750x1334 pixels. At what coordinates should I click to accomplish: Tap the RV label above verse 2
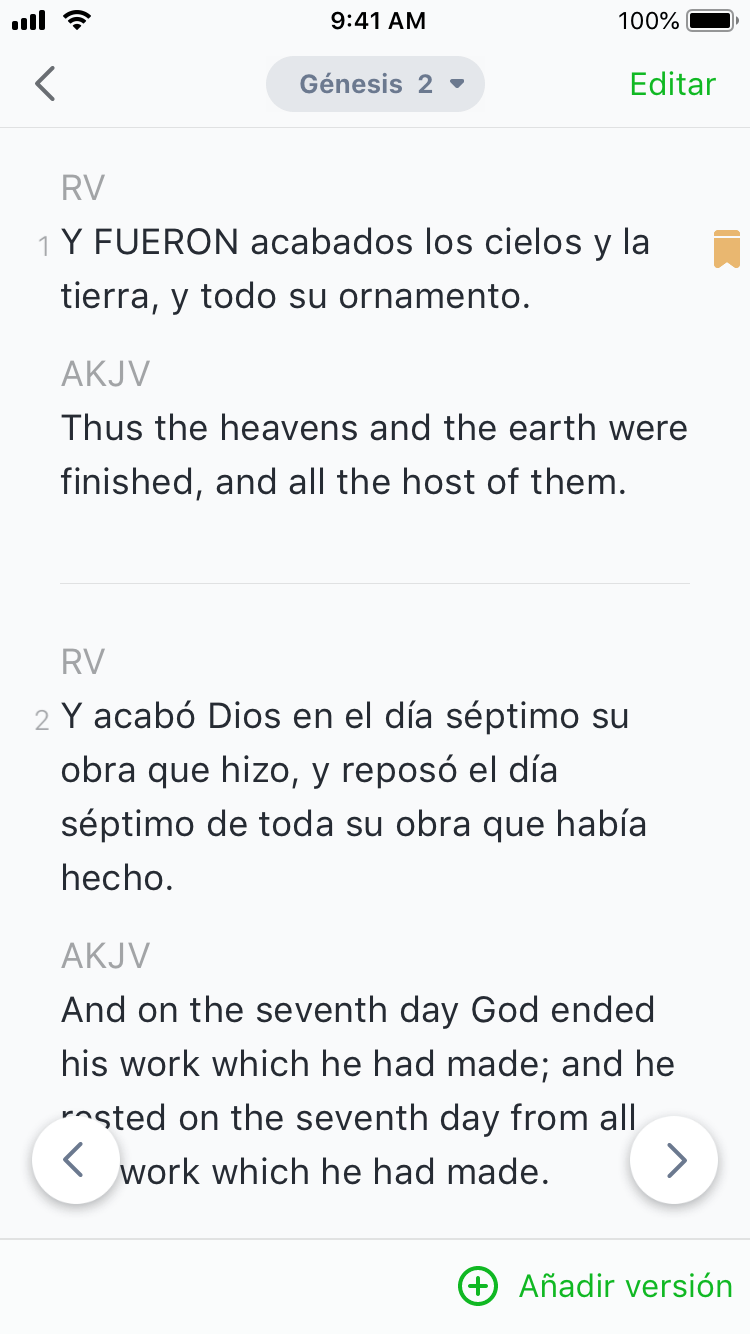point(83,662)
